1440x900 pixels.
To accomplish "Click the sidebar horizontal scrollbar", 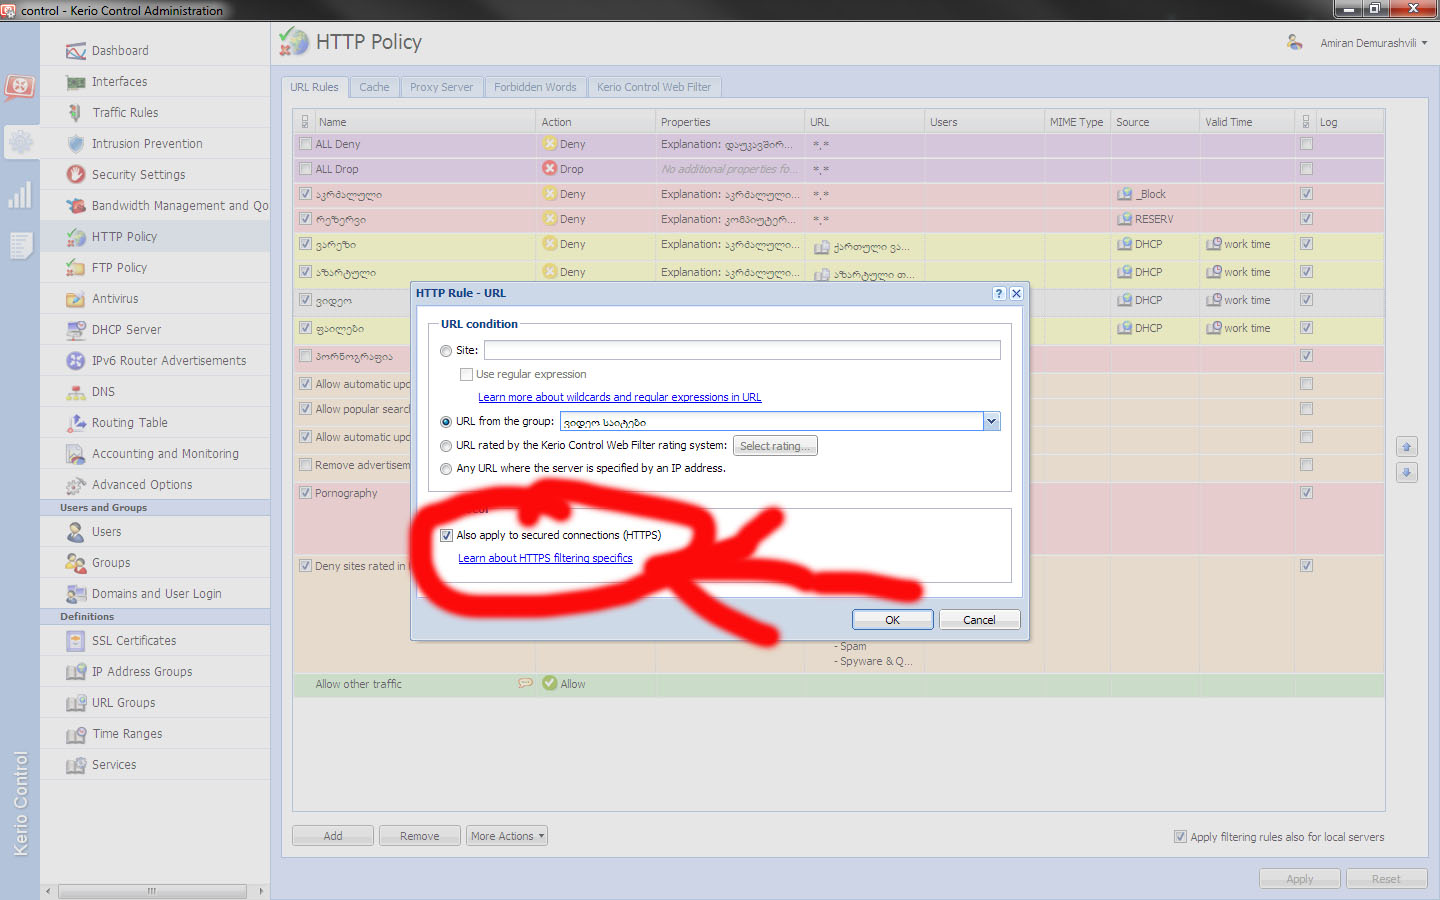I will point(152,891).
